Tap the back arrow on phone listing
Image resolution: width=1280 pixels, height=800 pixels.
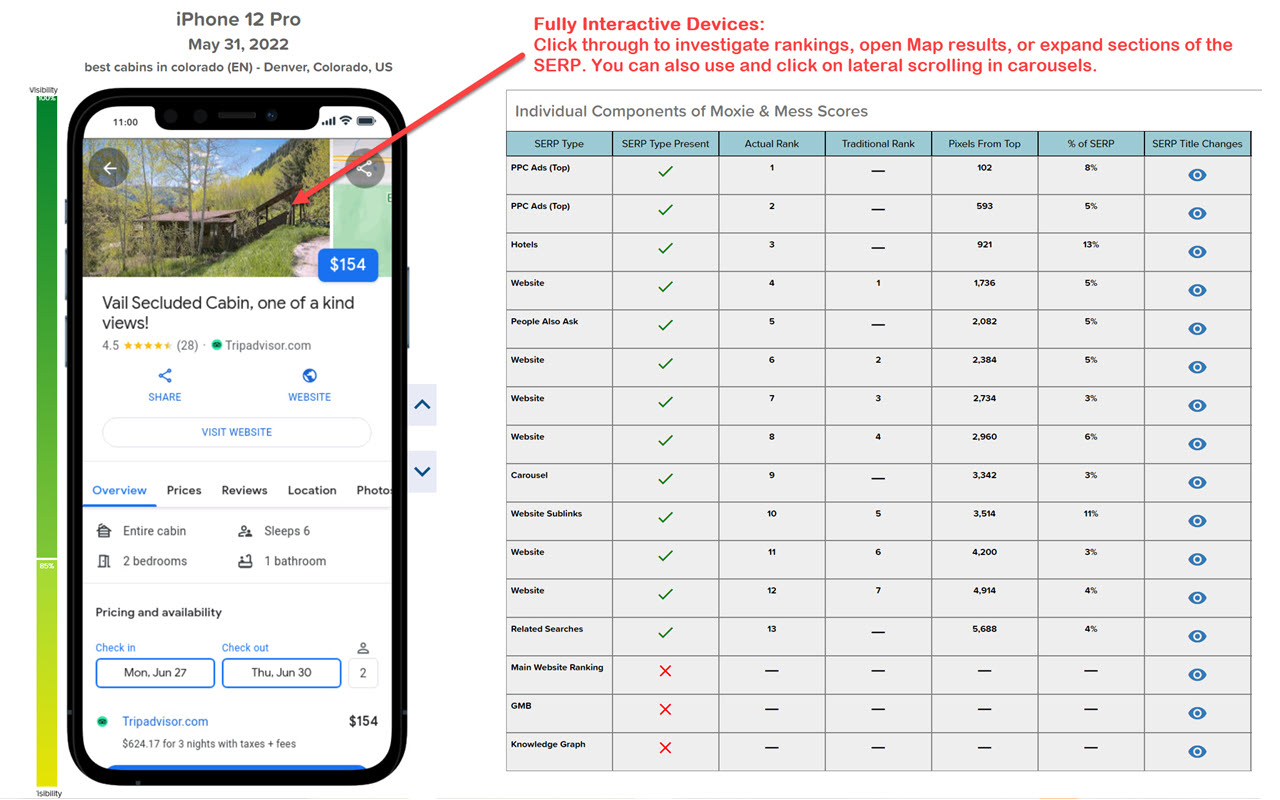109,168
